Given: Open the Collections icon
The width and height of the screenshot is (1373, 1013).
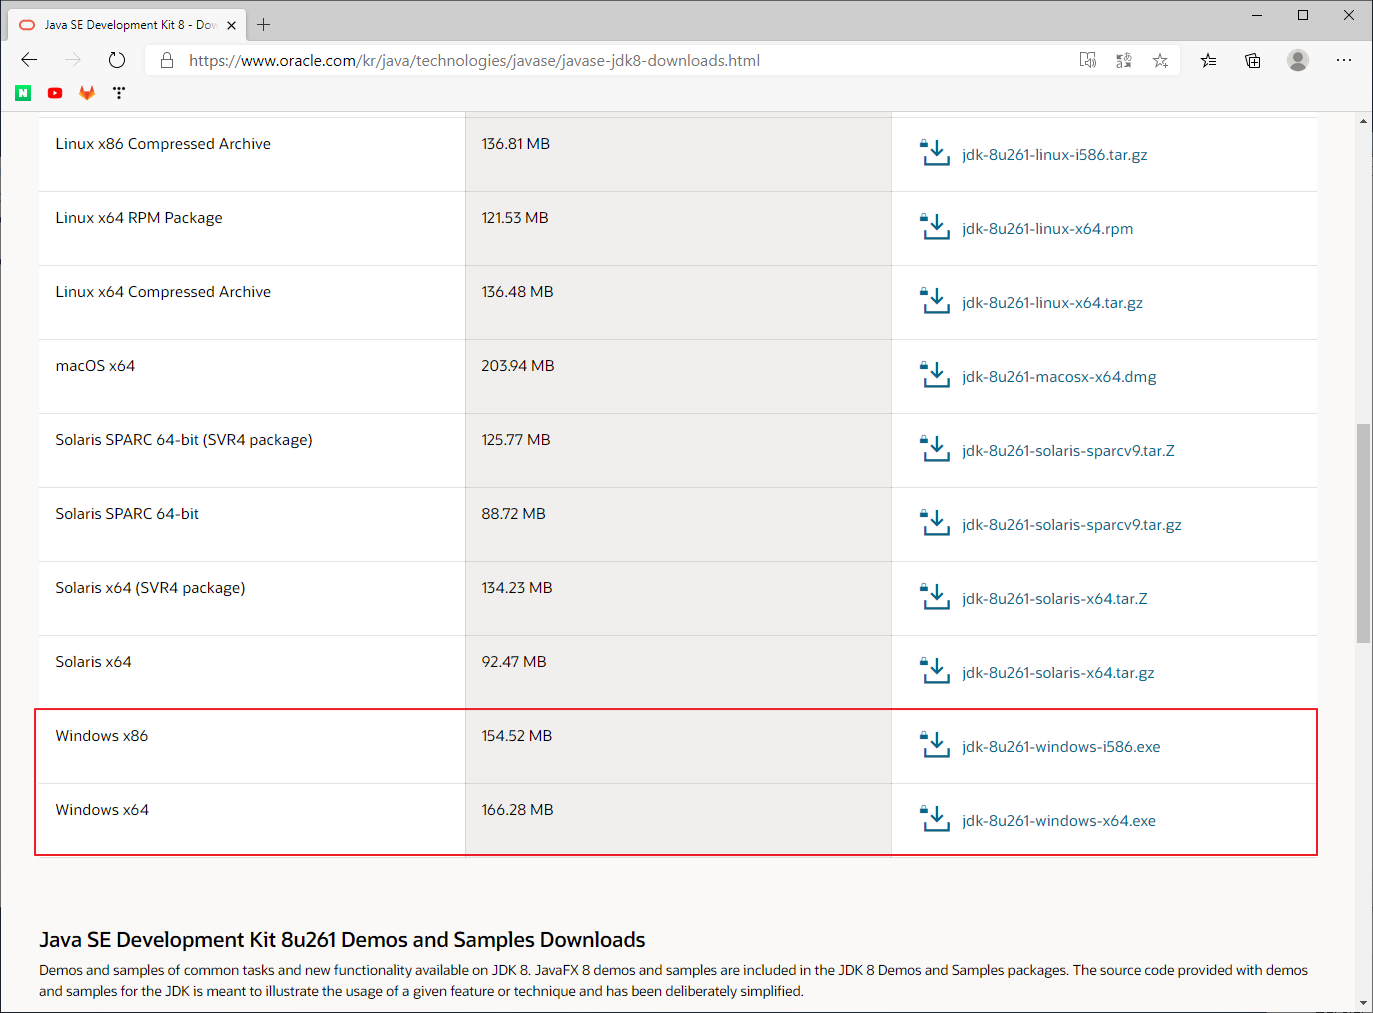Looking at the screenshot, I should [1252, 60].
